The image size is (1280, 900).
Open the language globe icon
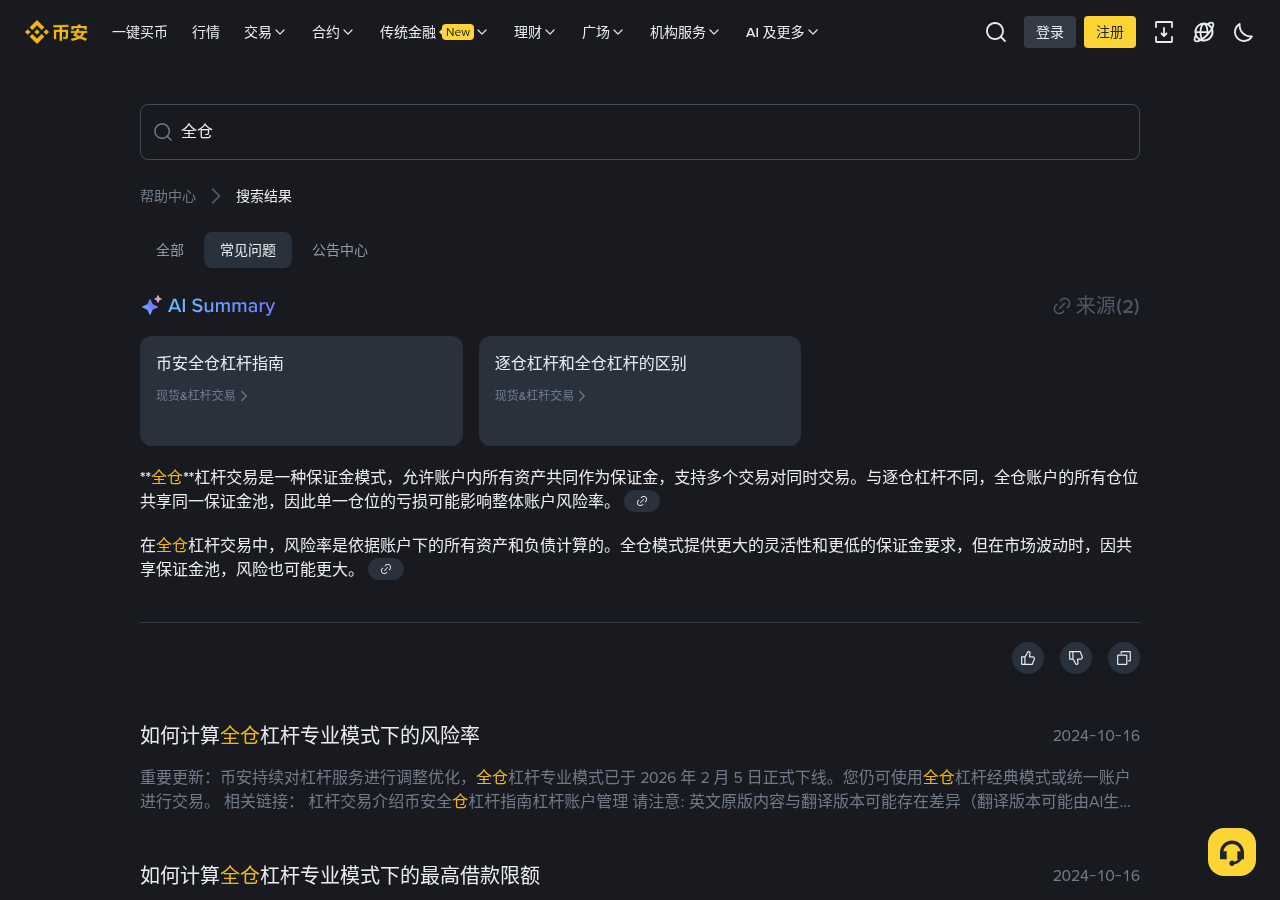point(1204,32)
